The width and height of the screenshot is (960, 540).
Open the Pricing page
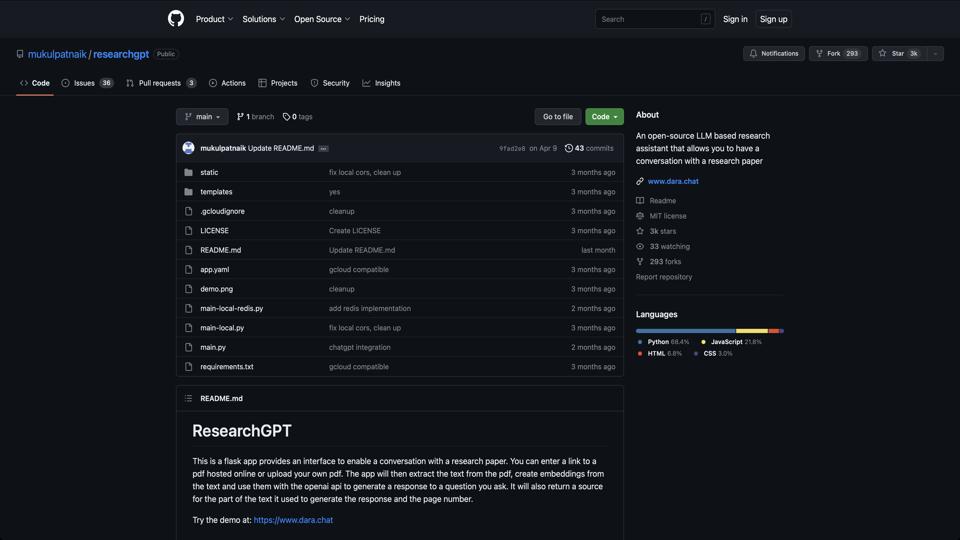pyautogui.click(x=372, y=19)
